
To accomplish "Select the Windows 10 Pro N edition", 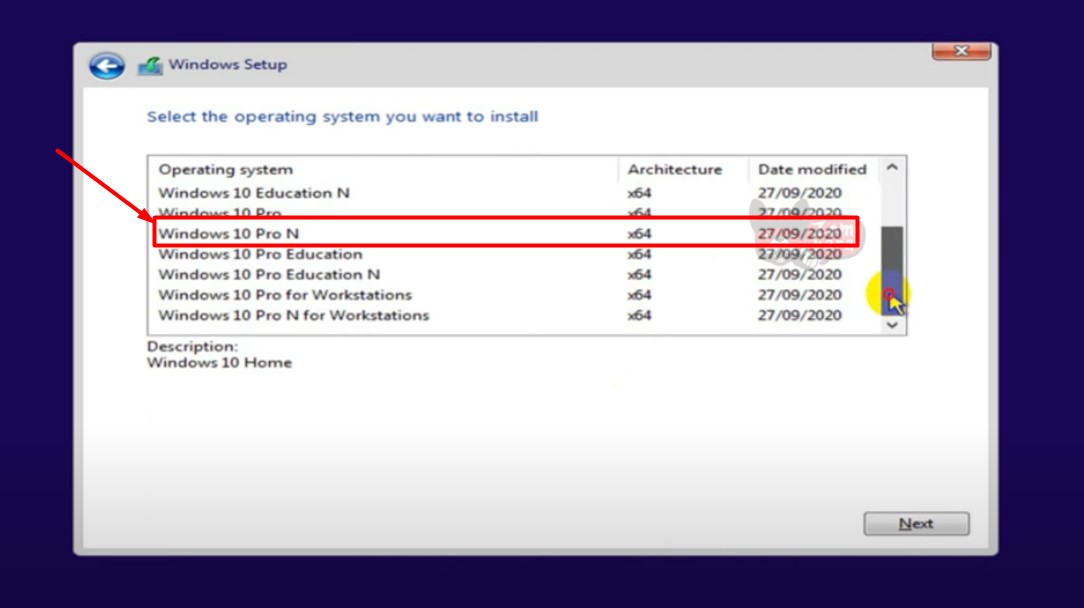I will tap(514, 234).
